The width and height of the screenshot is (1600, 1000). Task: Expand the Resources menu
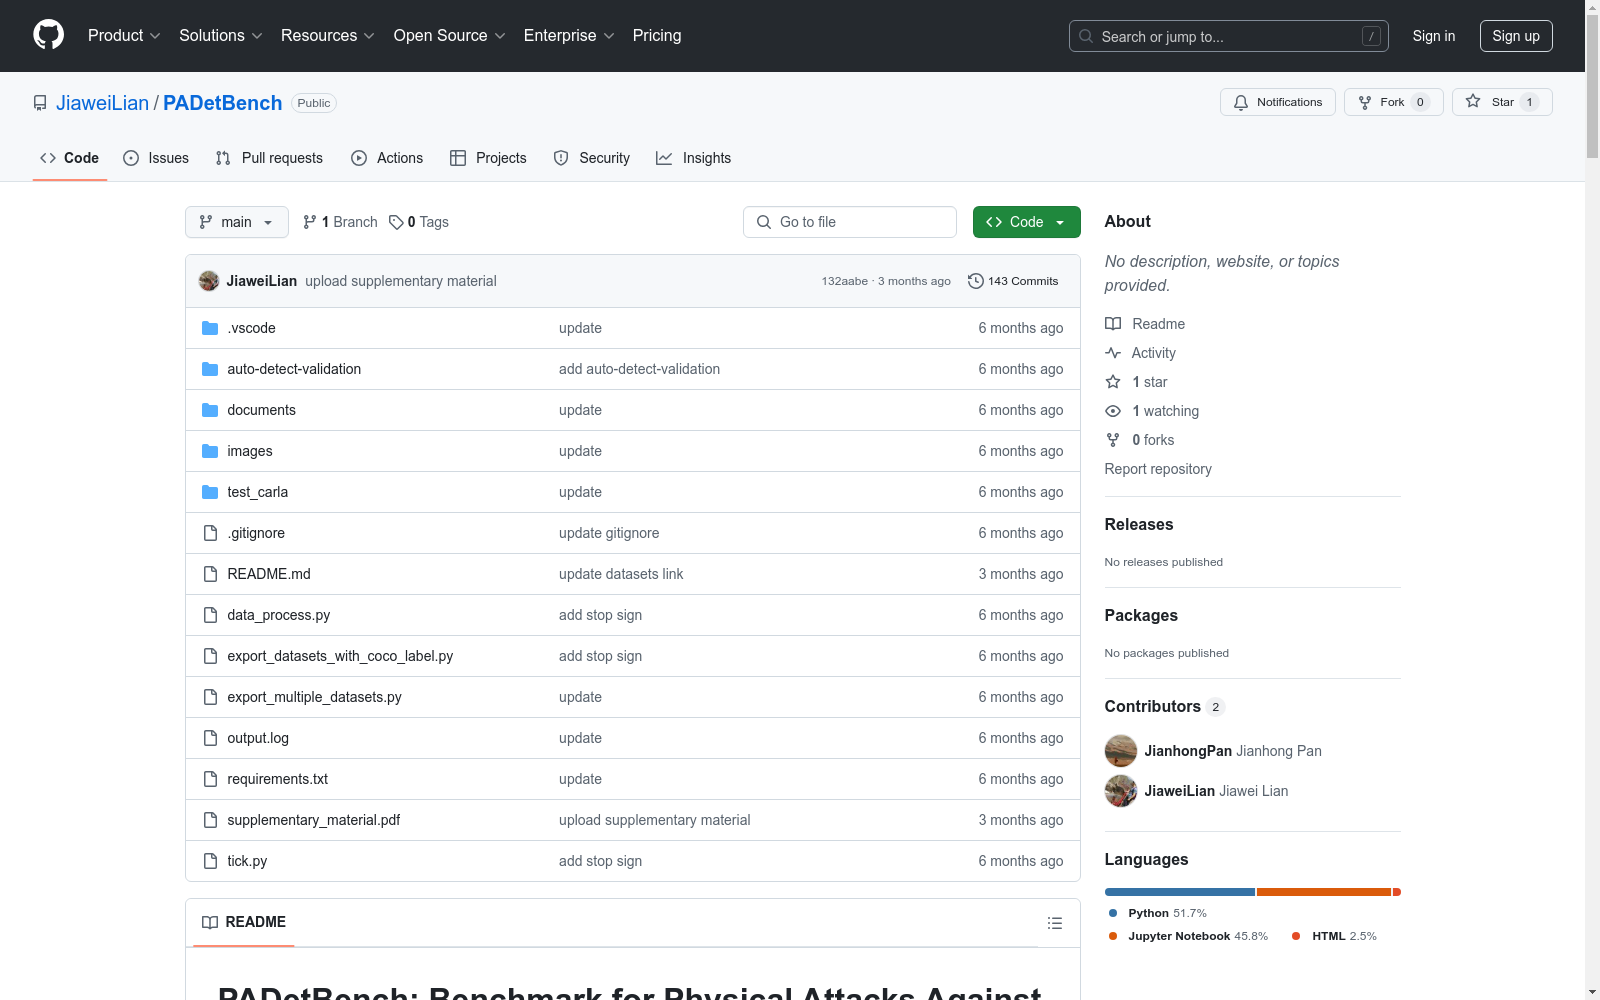(328, 36)
